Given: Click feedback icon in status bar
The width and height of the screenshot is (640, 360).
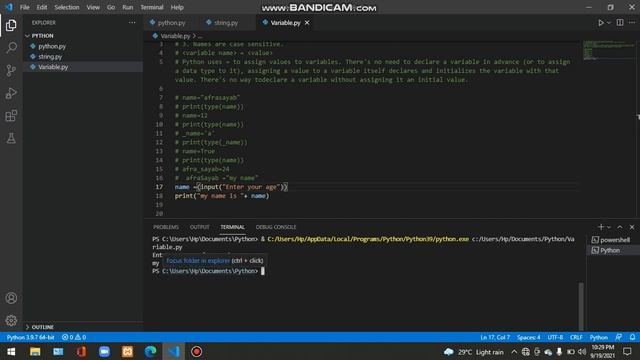Looking at the screenshot, I should coord(619,338).
